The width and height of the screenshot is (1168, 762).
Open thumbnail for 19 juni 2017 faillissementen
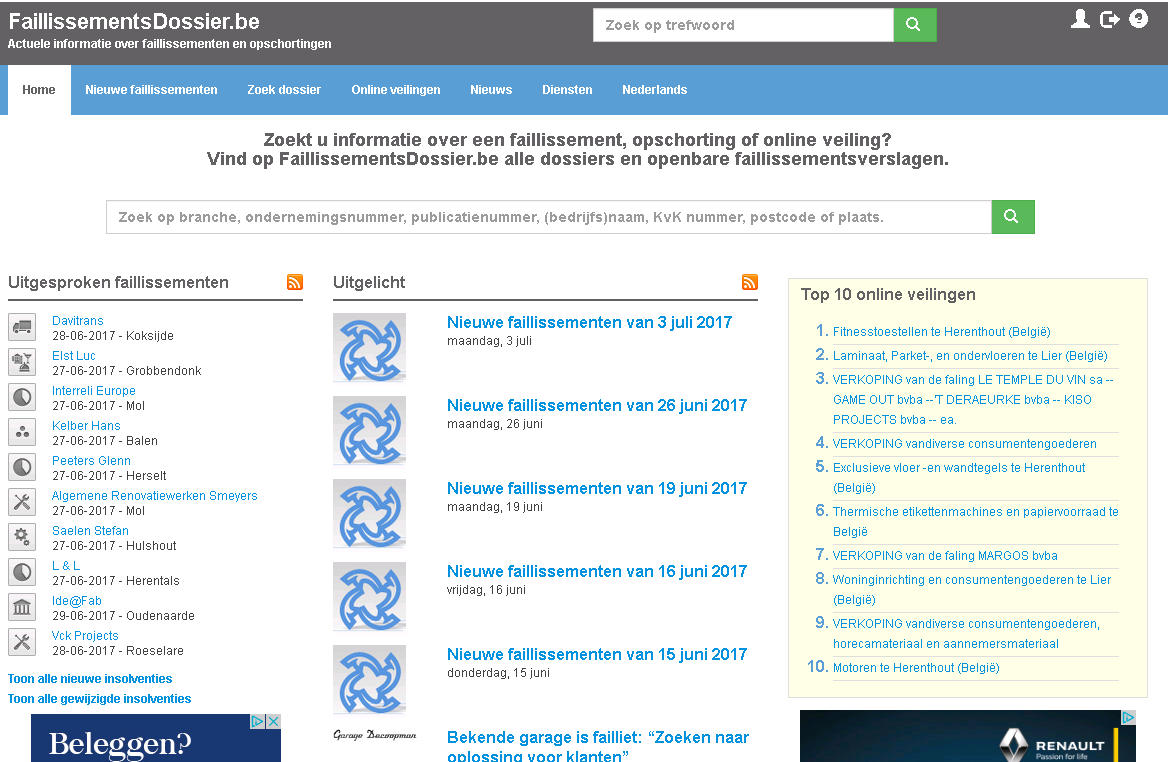coord(369,514)
